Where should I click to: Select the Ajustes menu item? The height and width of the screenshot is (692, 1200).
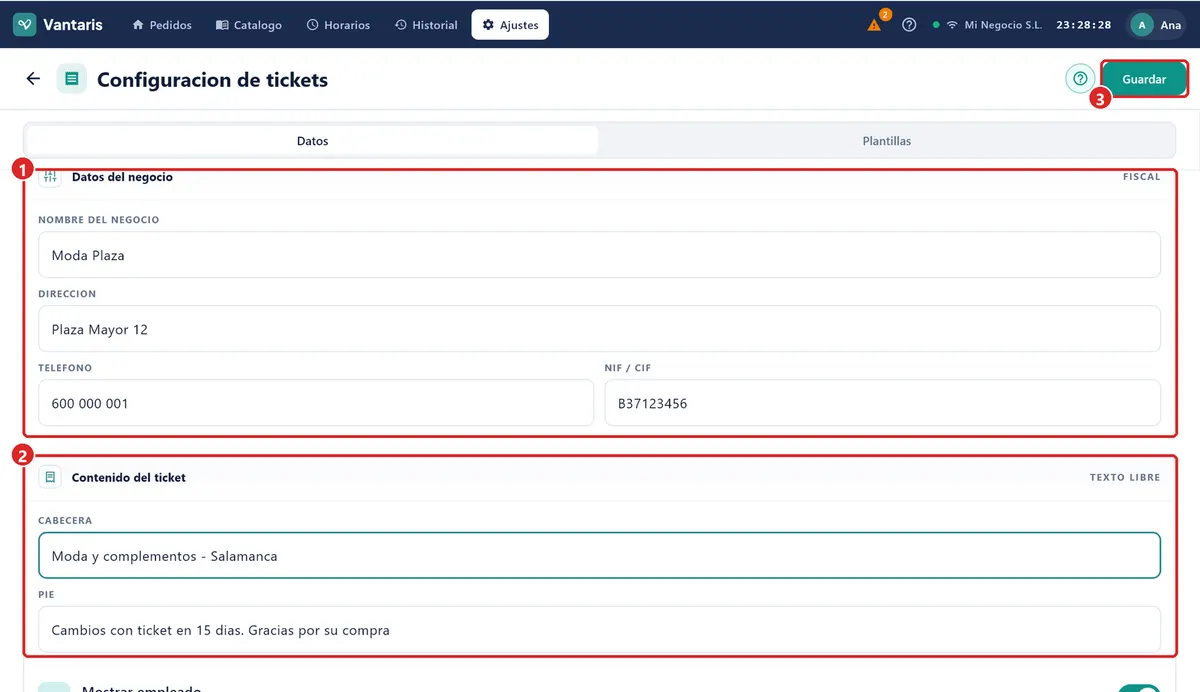[x=510, y=25]
